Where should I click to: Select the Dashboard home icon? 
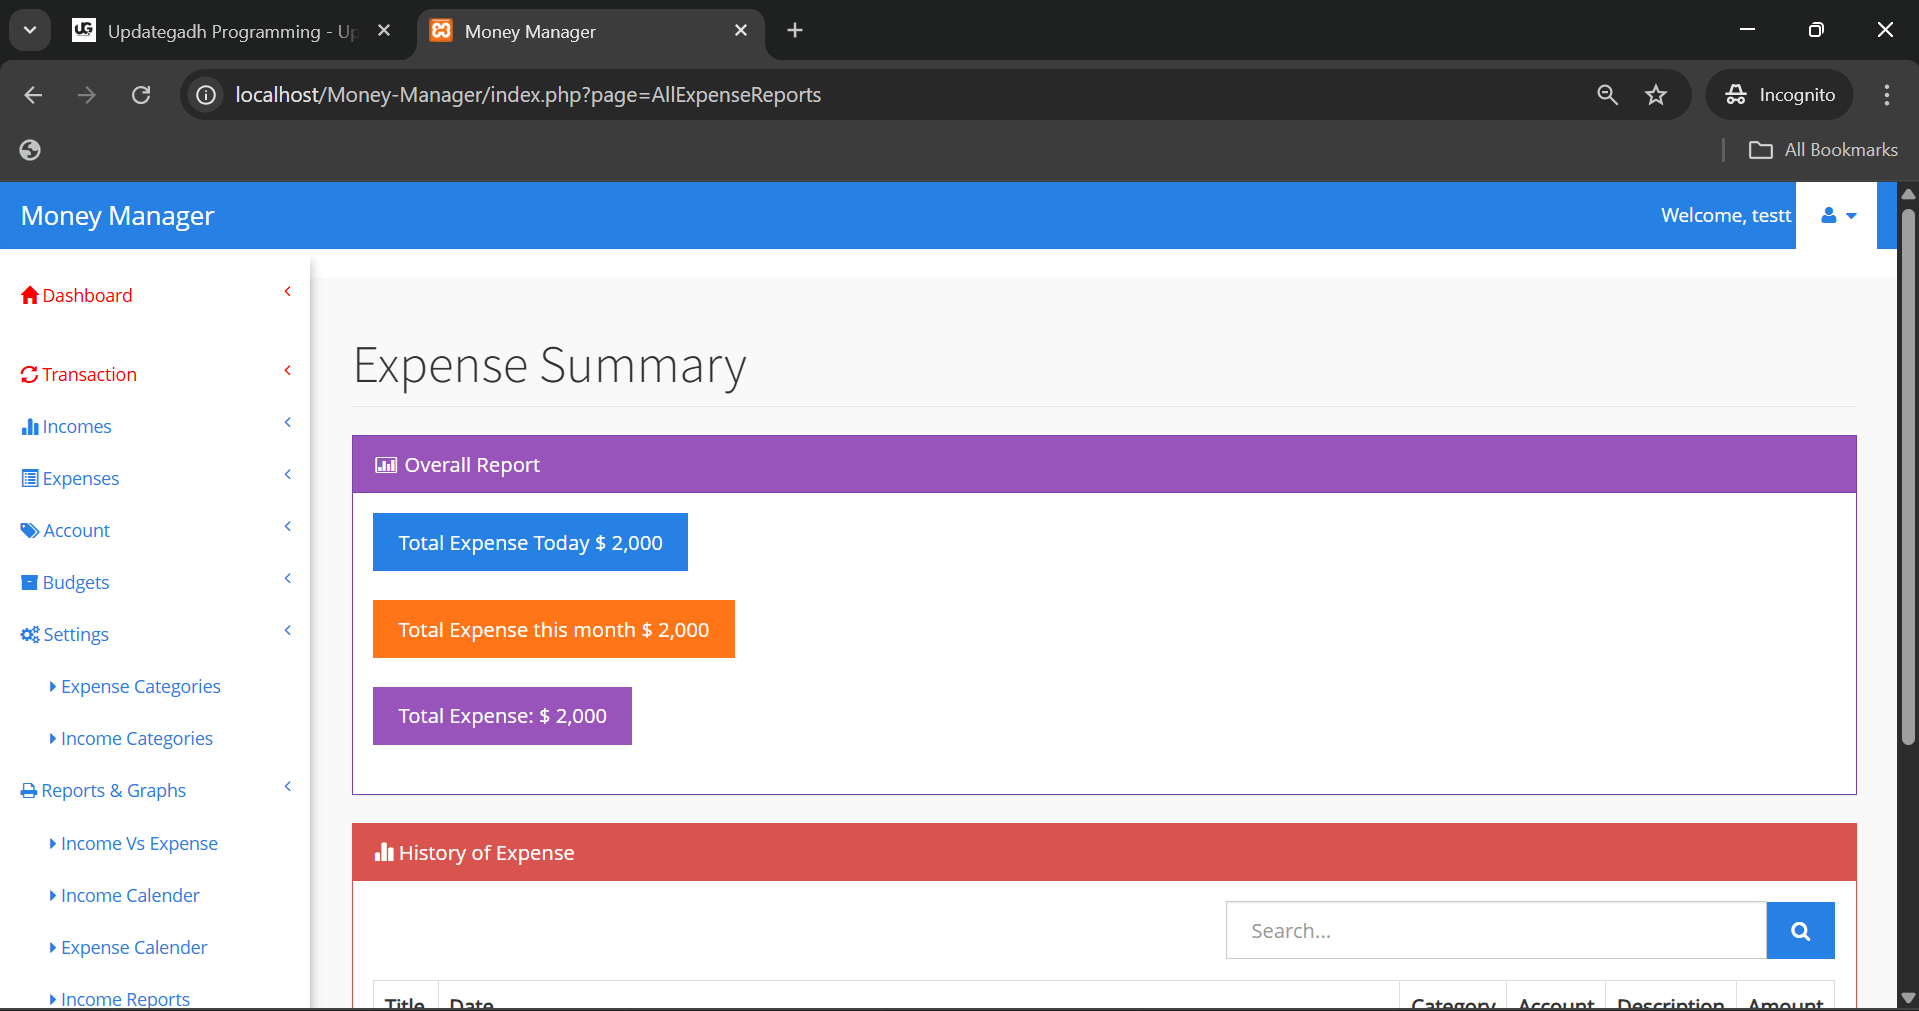tap(29, 295)
